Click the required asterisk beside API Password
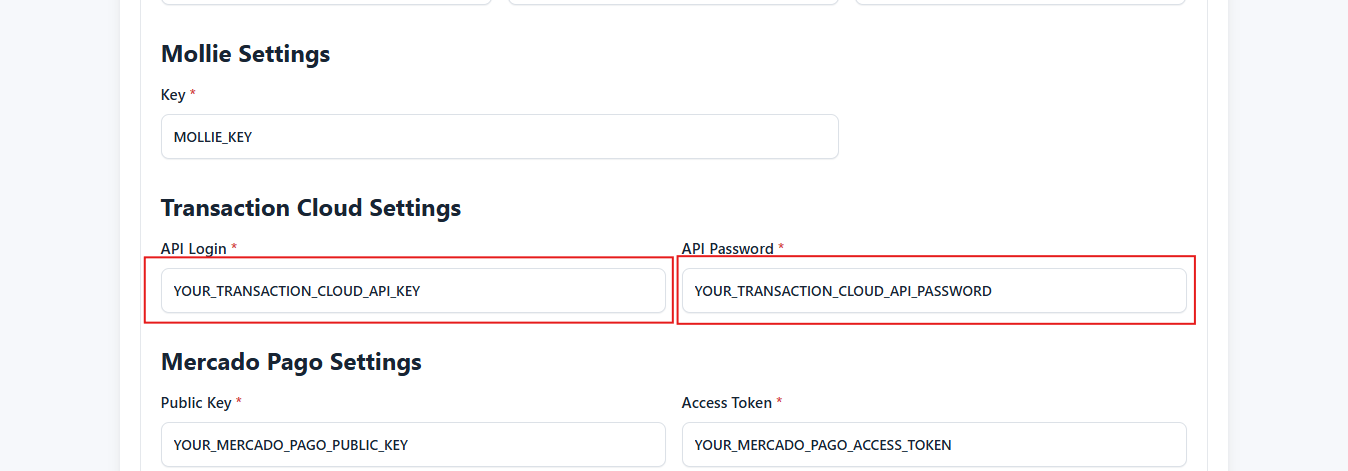1348x471 pixels. click(x=781, y=248)
